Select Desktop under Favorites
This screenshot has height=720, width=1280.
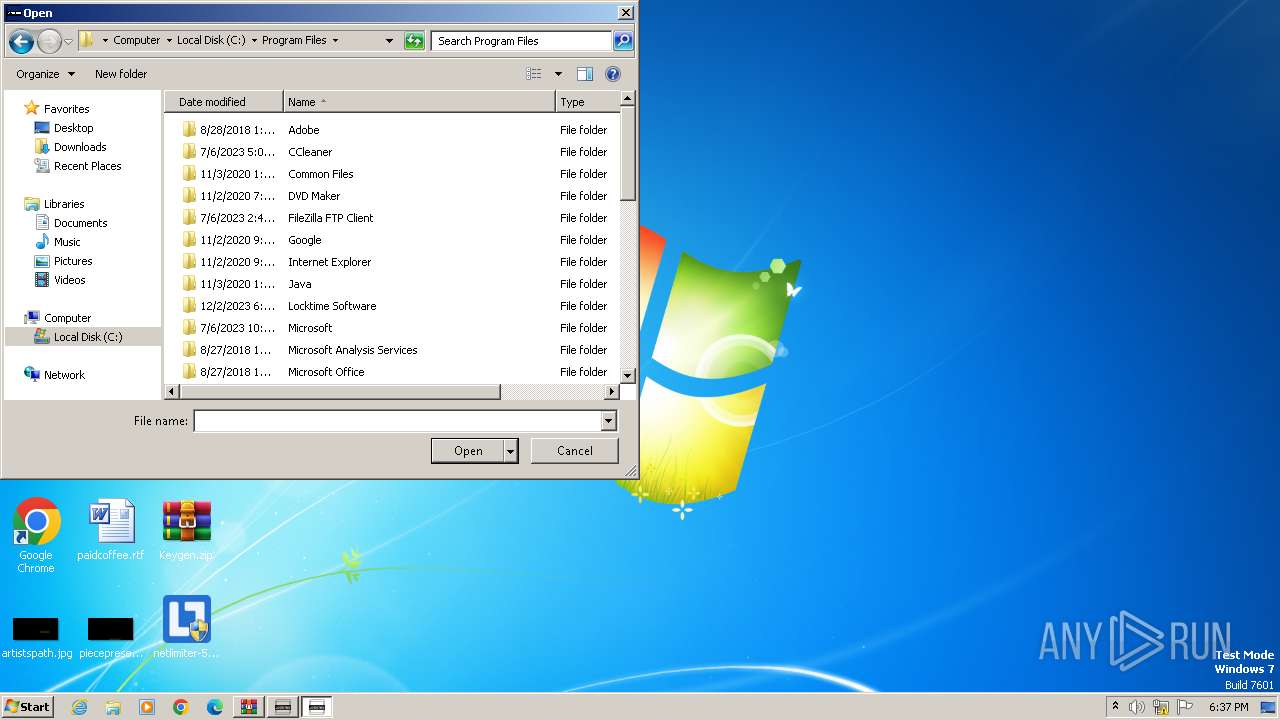73,128
